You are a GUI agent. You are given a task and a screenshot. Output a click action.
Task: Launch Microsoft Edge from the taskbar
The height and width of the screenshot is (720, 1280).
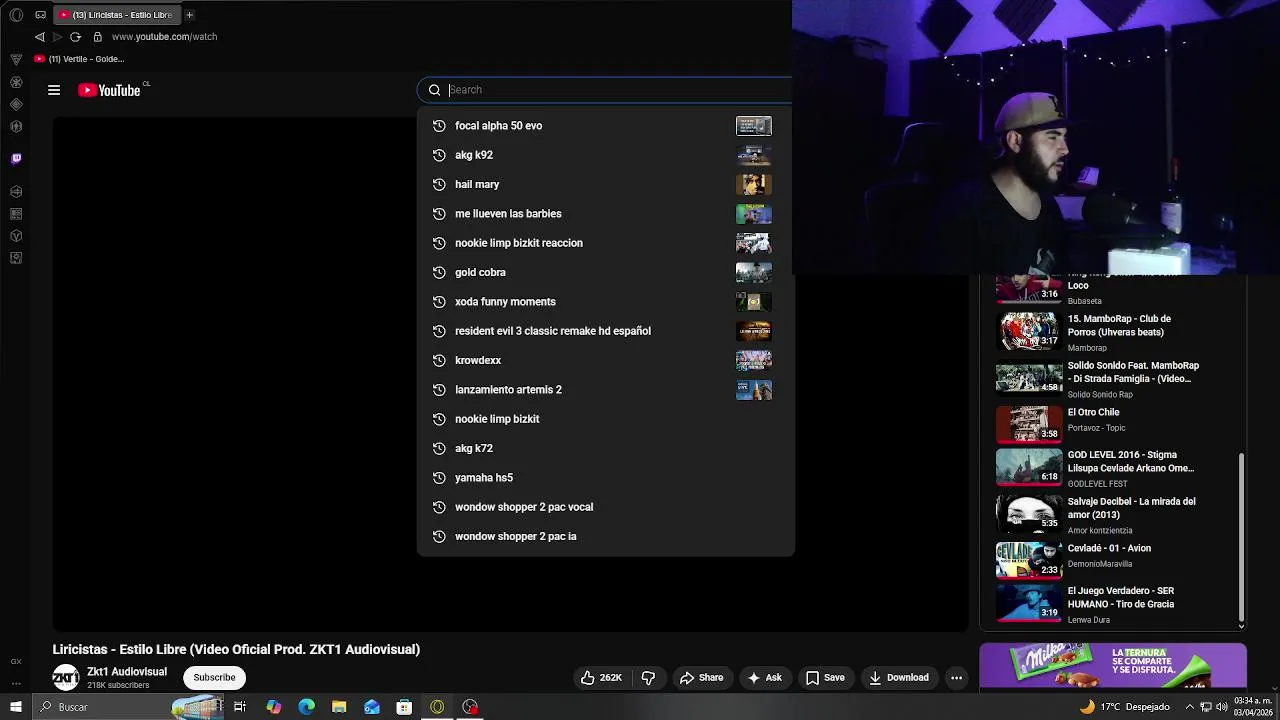click(x=306, y=707)
